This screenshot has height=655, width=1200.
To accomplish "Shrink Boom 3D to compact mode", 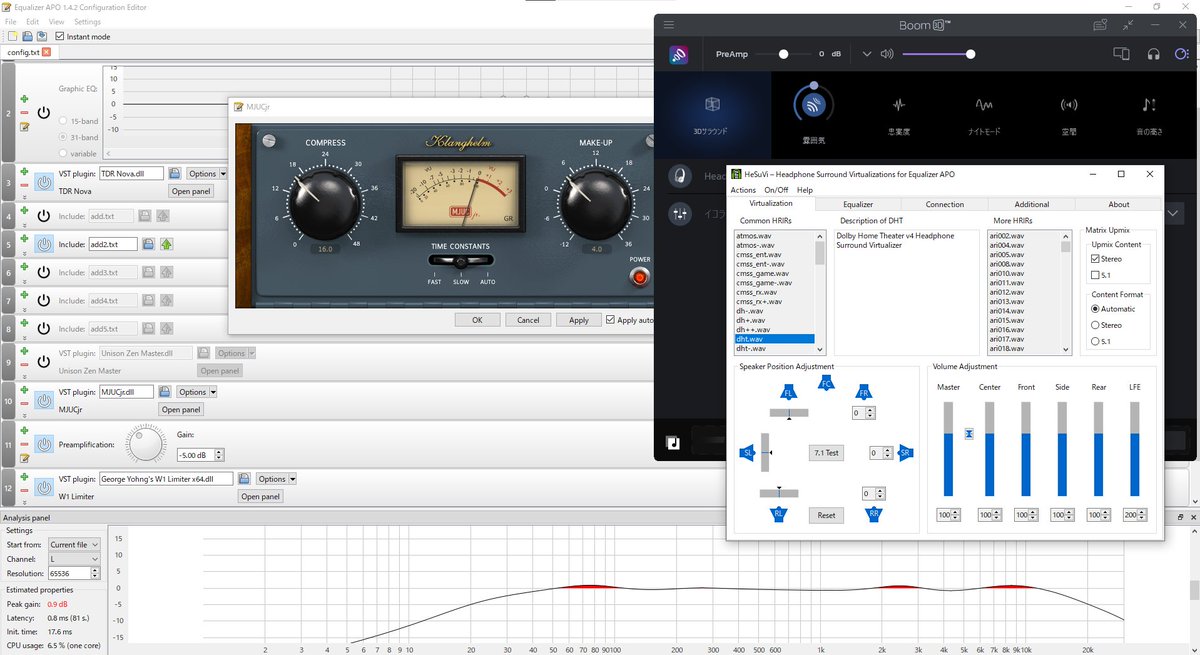I will 1129,25.
